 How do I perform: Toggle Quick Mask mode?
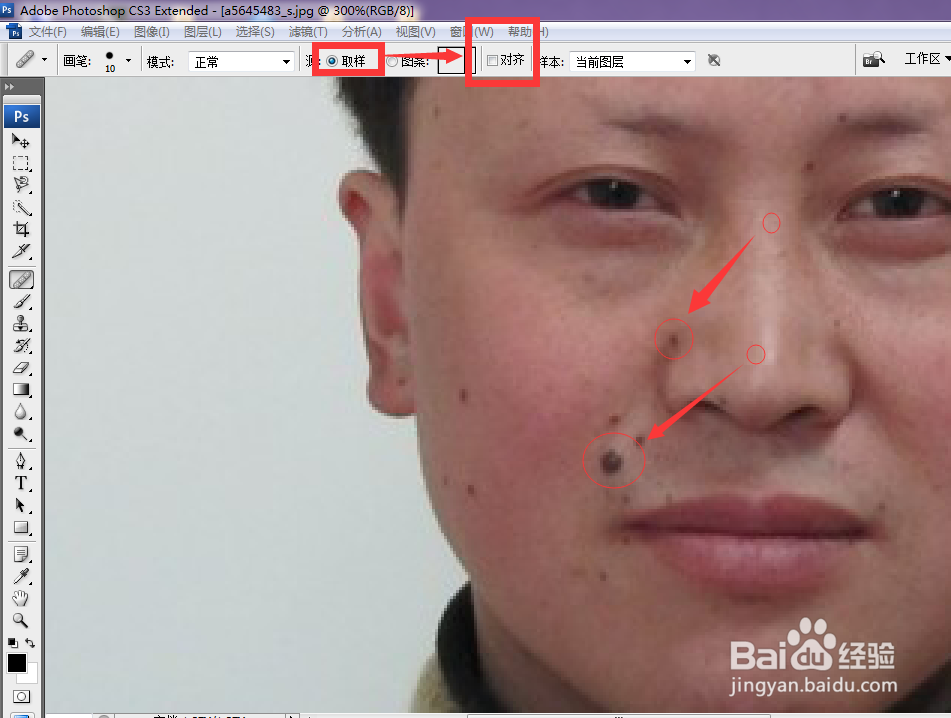pos(21,696)
